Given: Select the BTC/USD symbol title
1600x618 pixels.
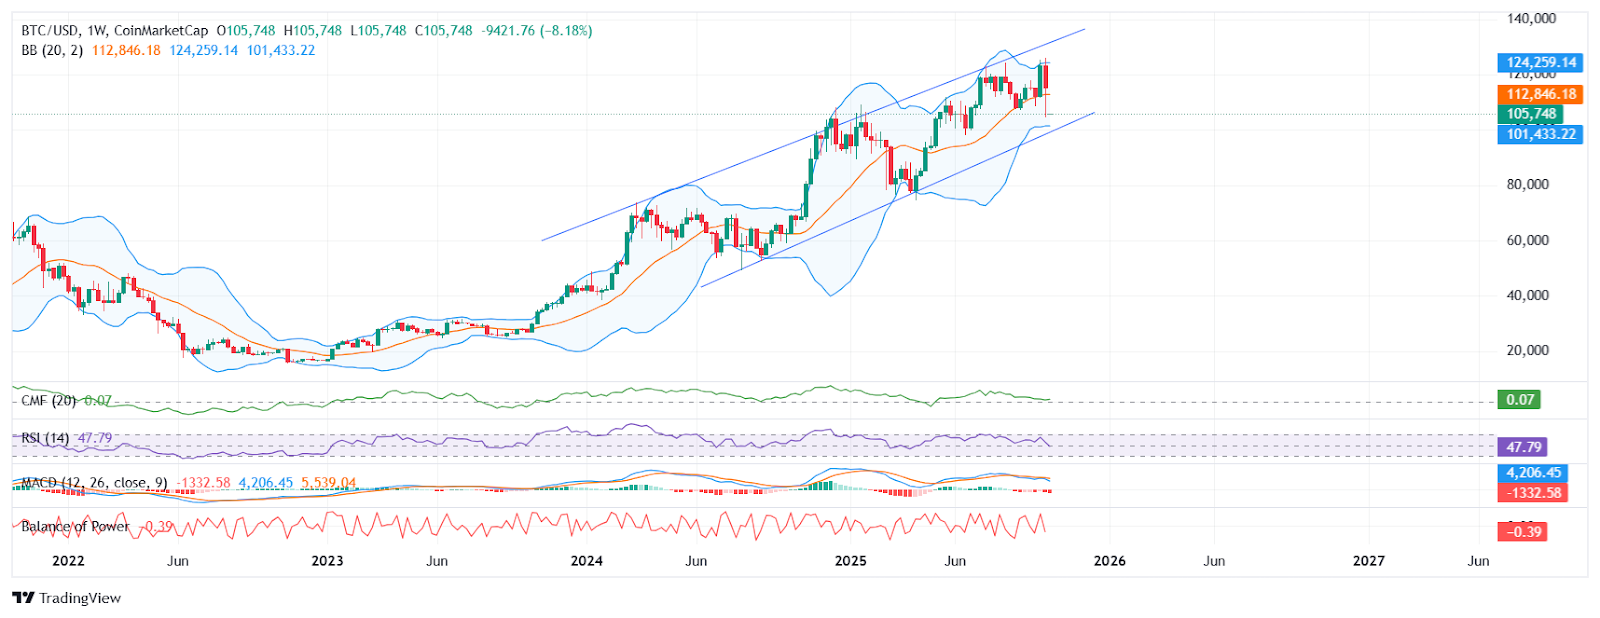Looking at the screenshot, I should tap(51, 31).
